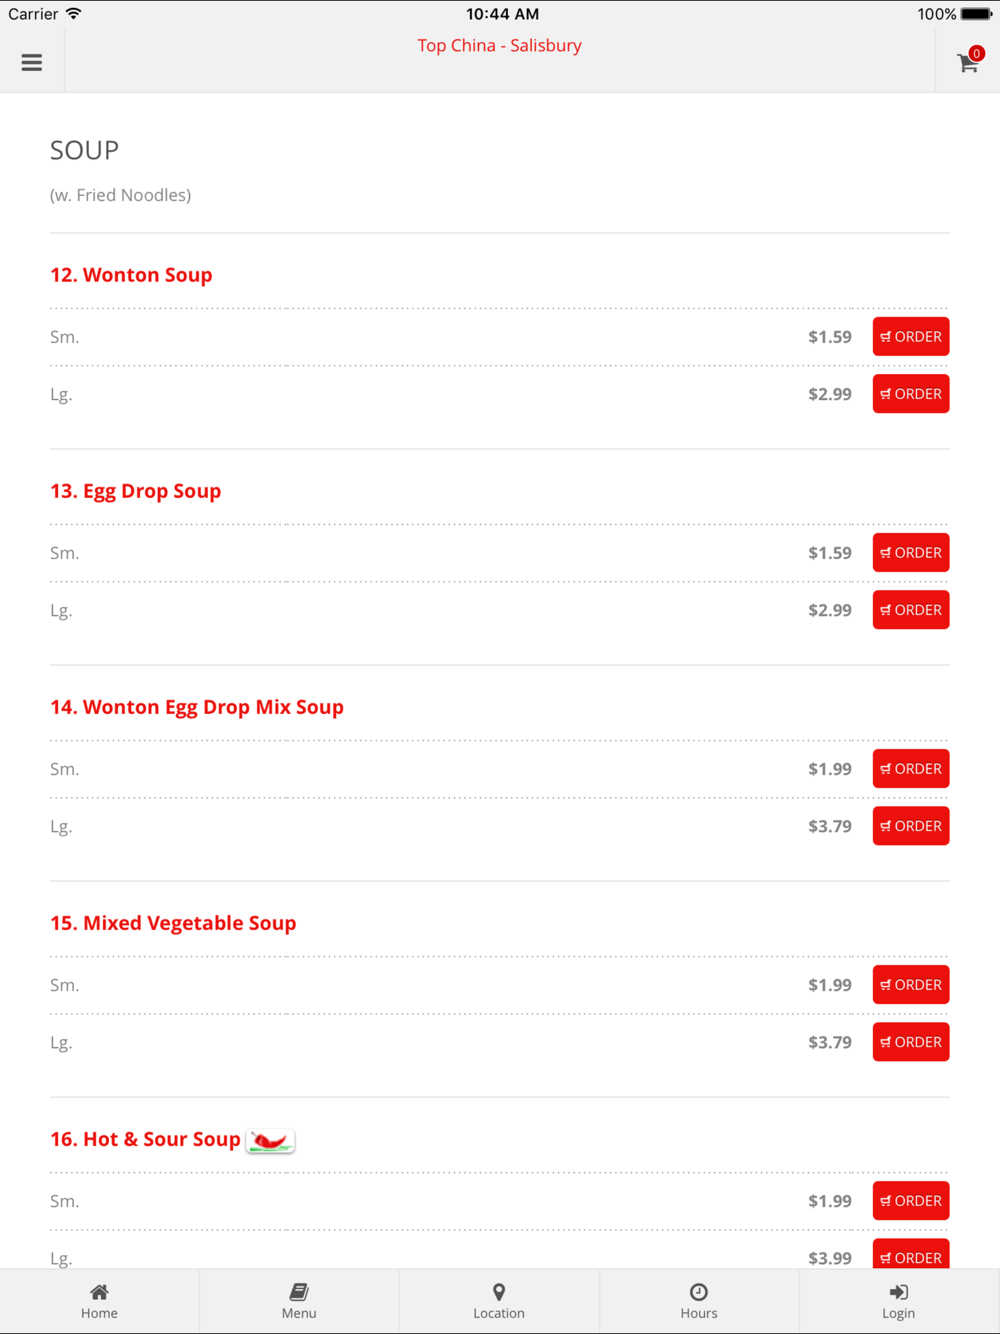Image resolution: width=1000 pixels, height=1334 pixels.
Task: Open the shopping cart icon
Action: (968, 62)
